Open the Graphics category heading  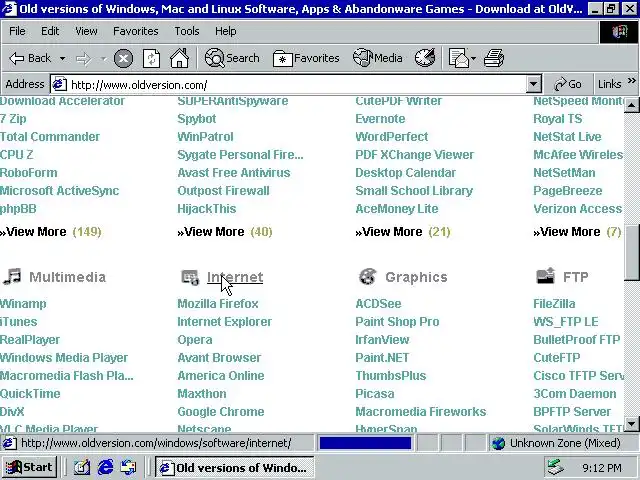click(416, 277)
